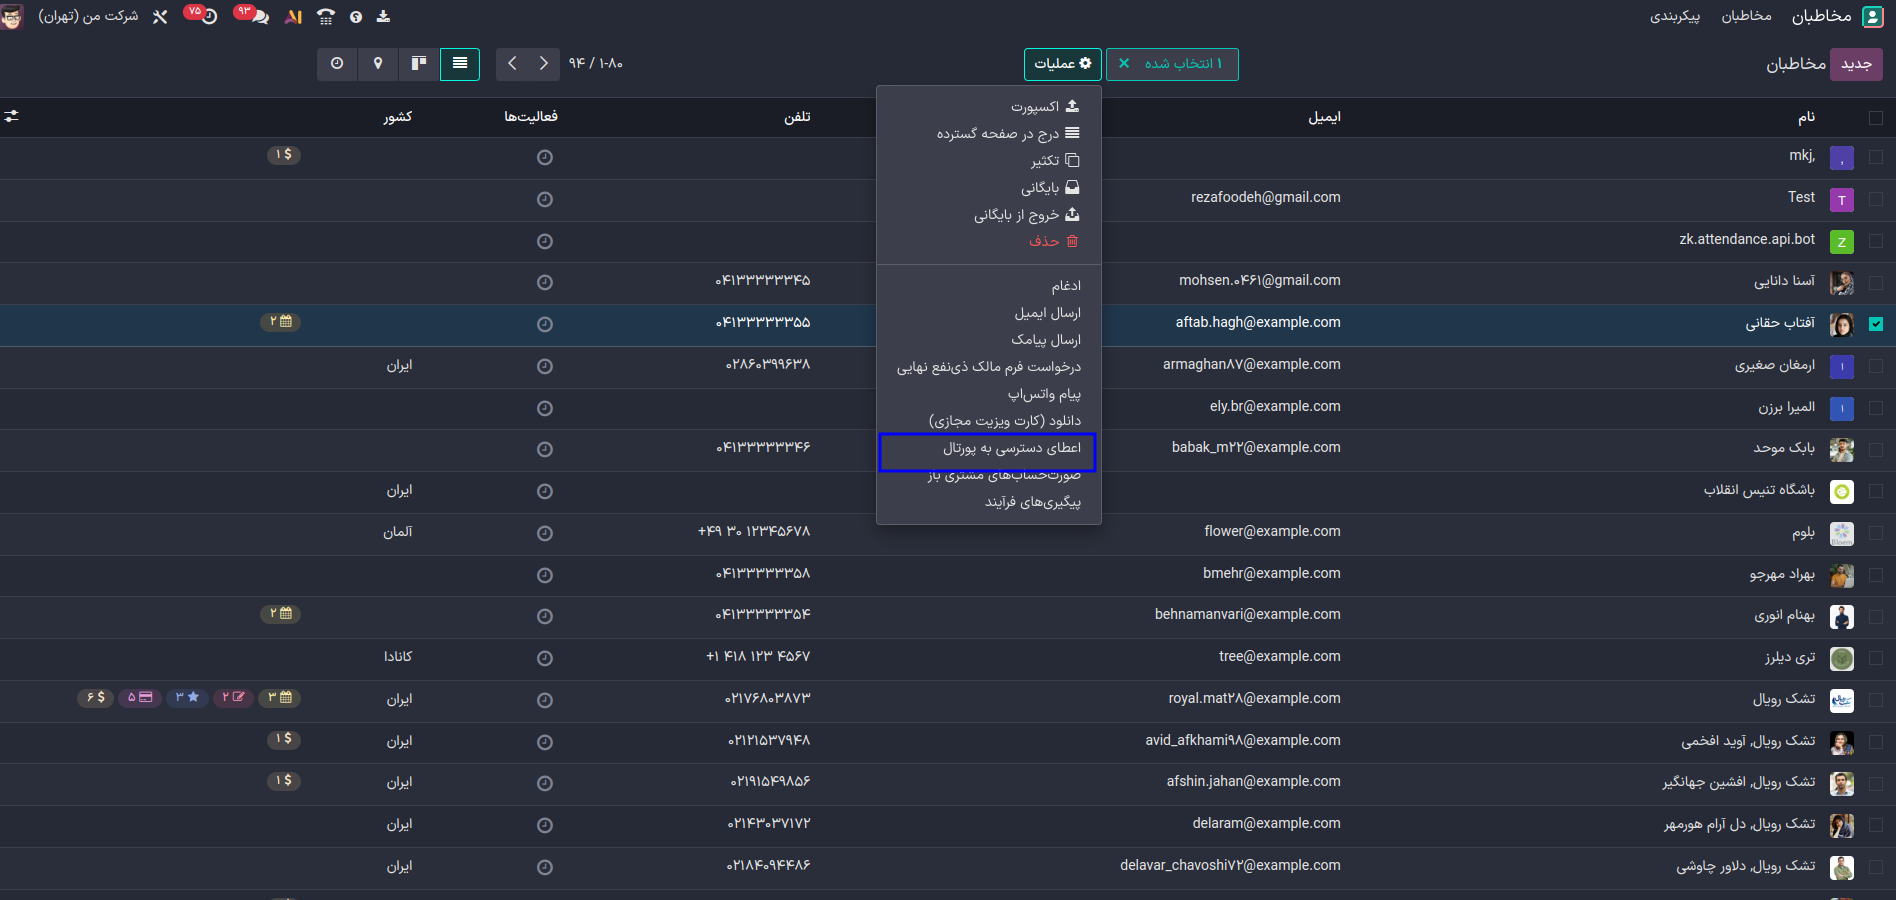Choose خروج از بایگانی menu item
This screenshot has width=1896, height=900.
pos(989,214)
